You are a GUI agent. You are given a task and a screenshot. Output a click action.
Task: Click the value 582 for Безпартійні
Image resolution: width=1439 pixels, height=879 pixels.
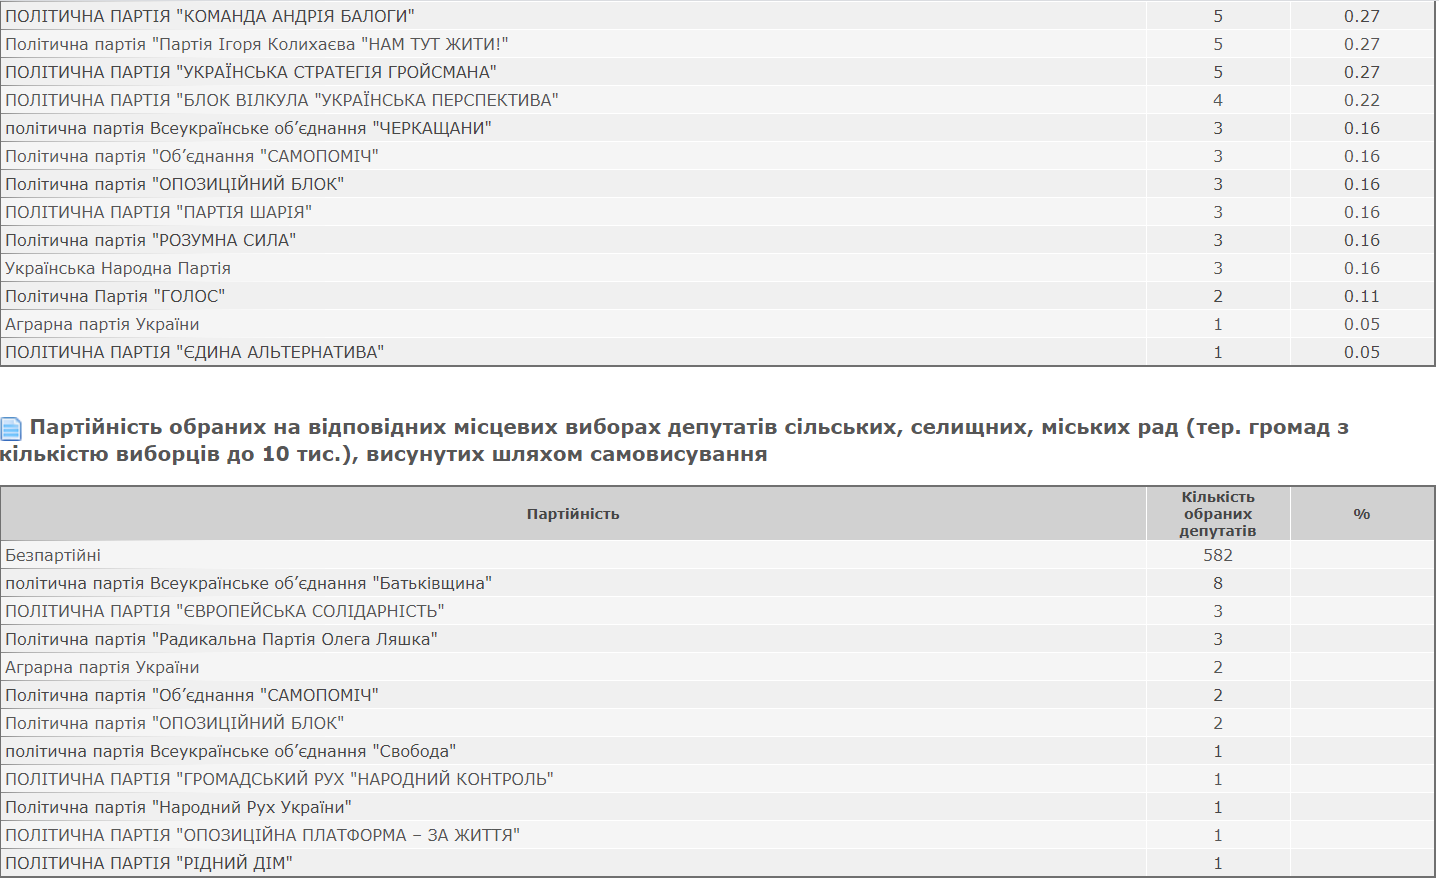[x=1217, y=556]
